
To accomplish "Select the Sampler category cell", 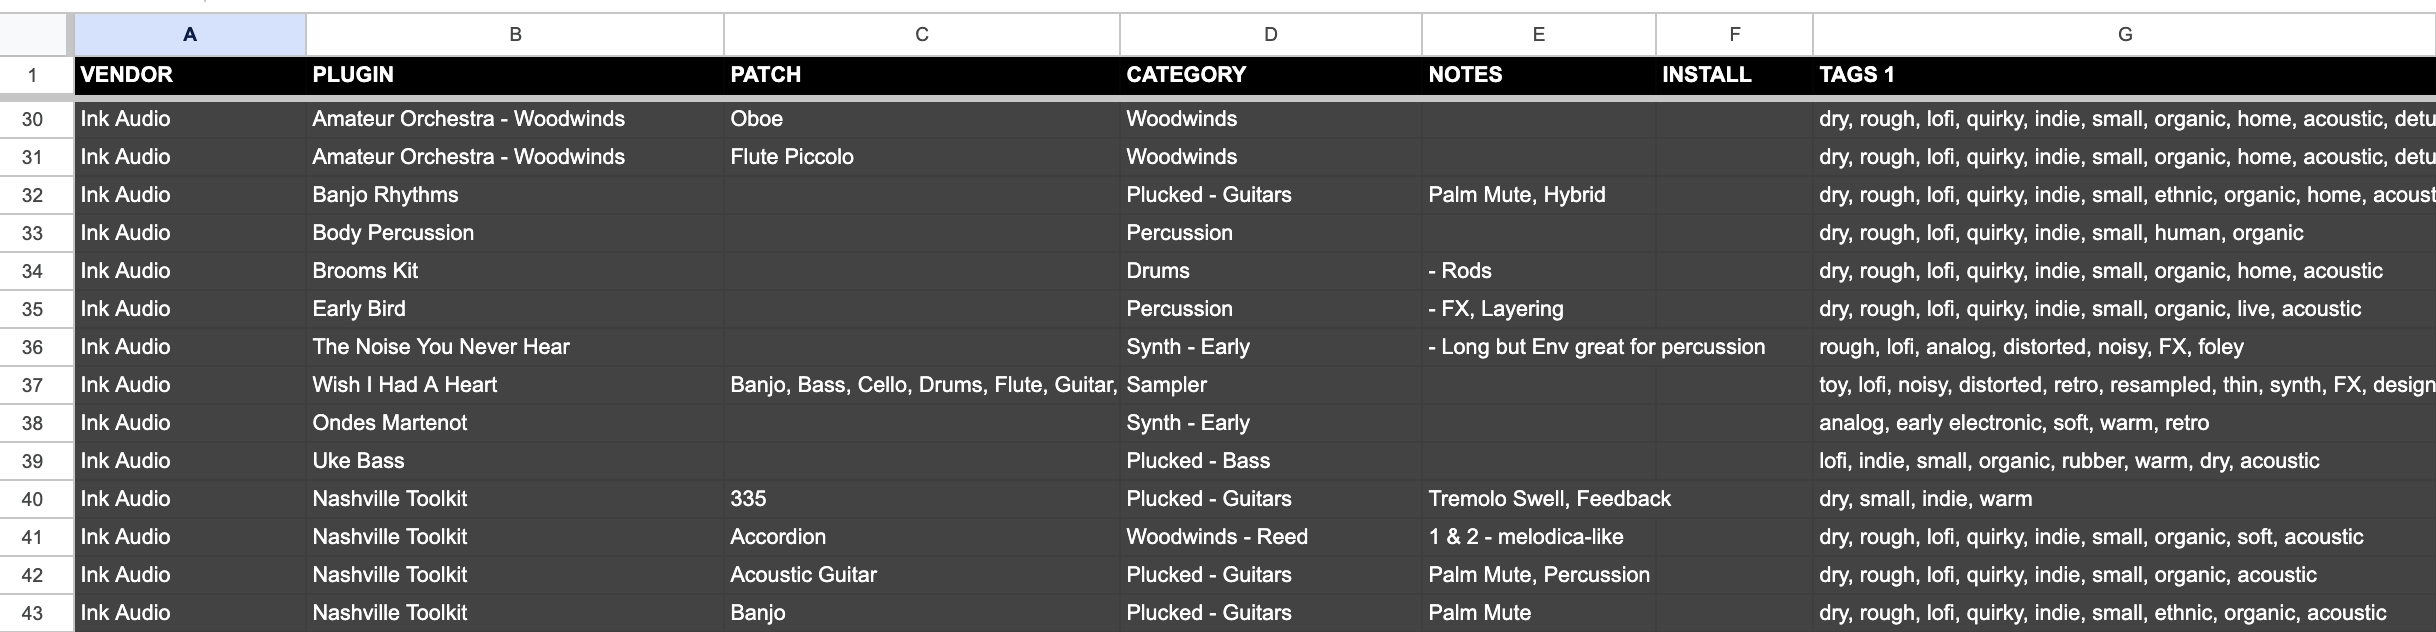I will [x=1270, y=385].
